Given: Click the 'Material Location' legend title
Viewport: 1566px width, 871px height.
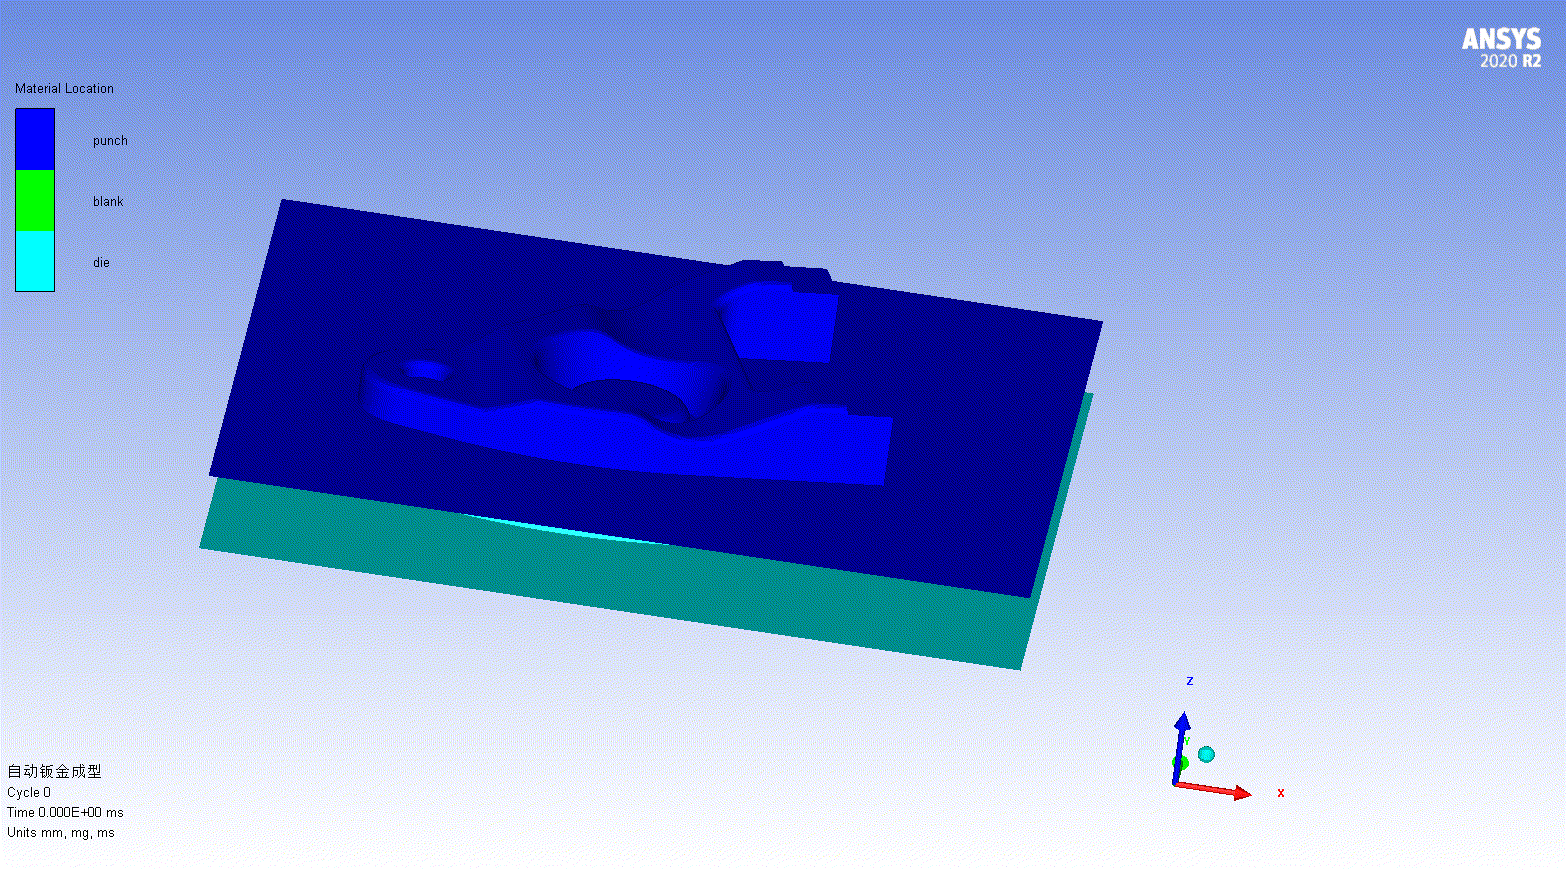Looking at the screenshot, I should click(x=64, y=89).
